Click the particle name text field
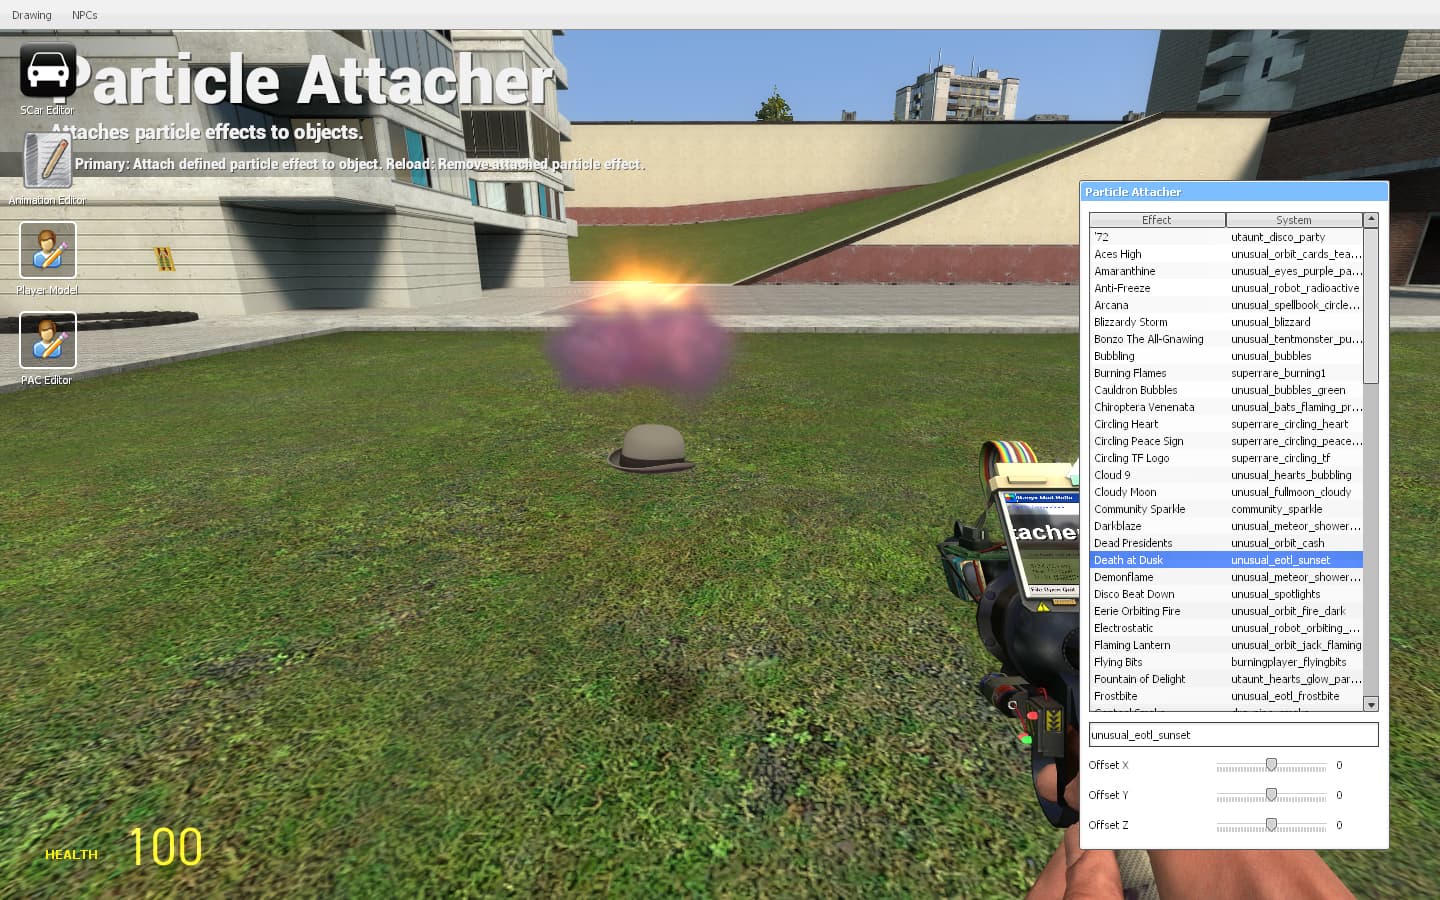This screenshot has height=900, width=1440. click(1233, 735)
